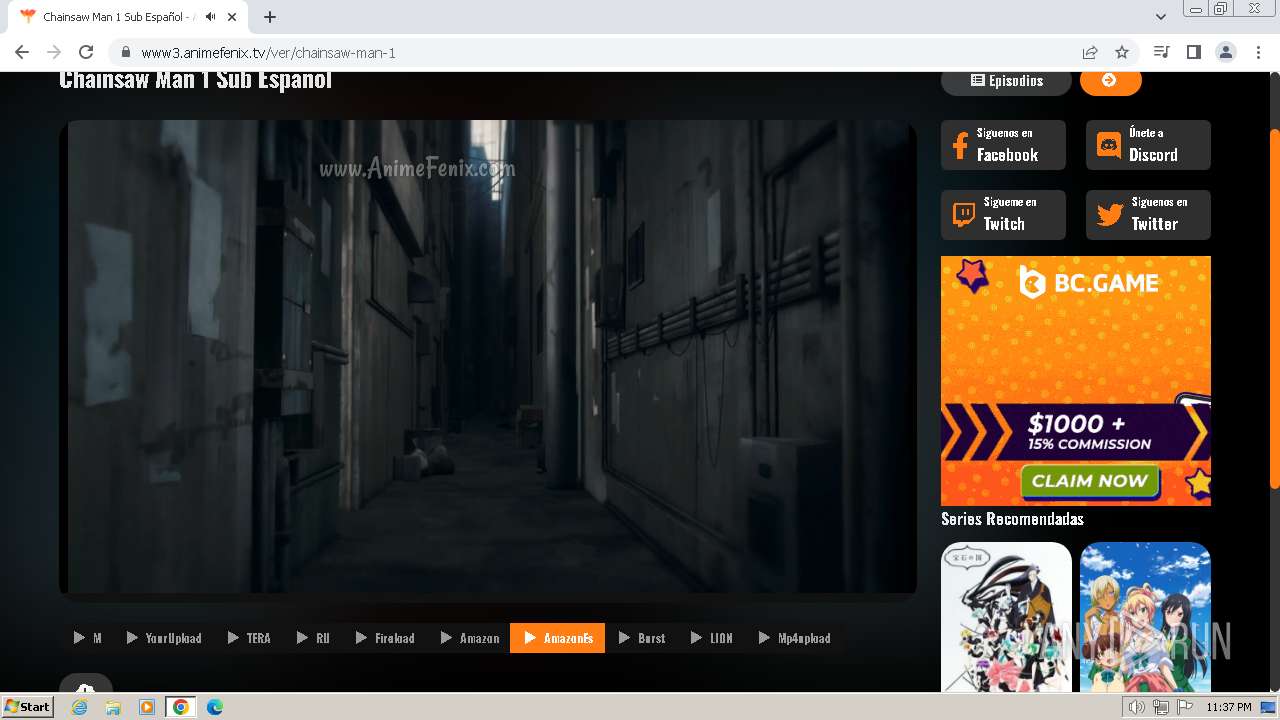Launch Internet Explorer from taskbar
This screenshot has height=720, width=1280.
[79, 707]
